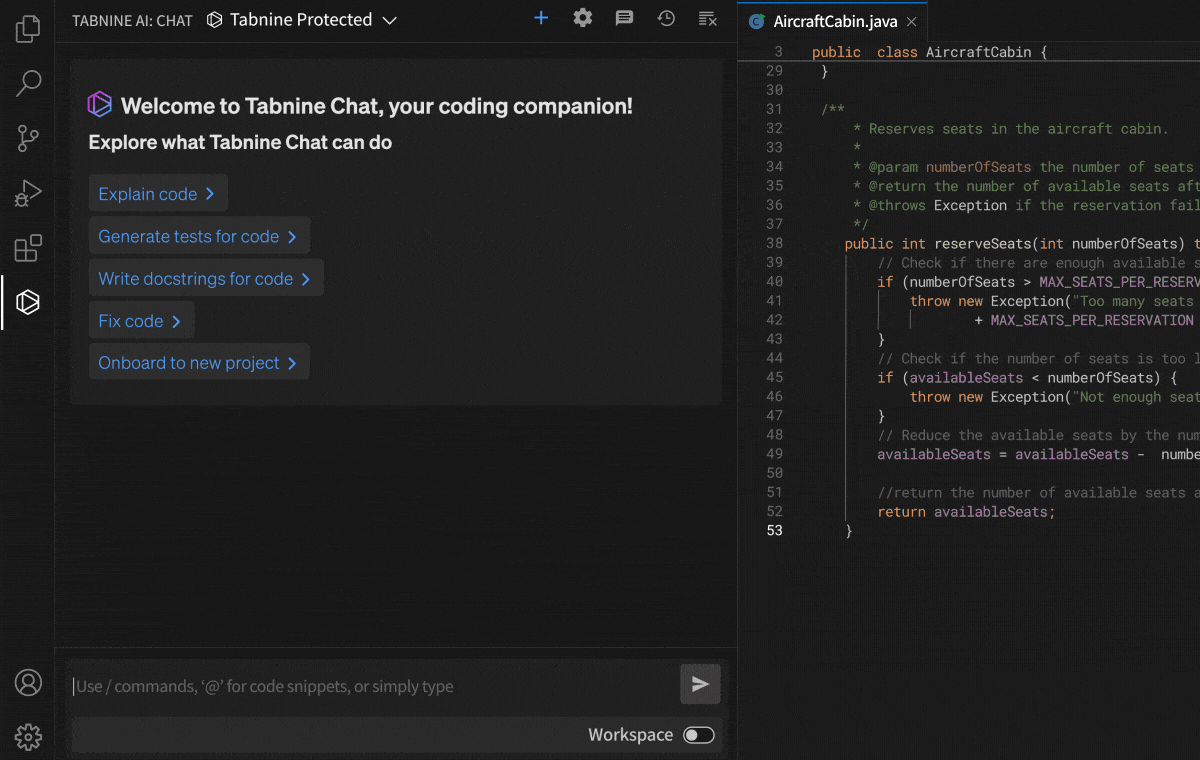Open Tabnine chat settings gear
This screenshot has height=760, width=1200.
tap(582, 18)
